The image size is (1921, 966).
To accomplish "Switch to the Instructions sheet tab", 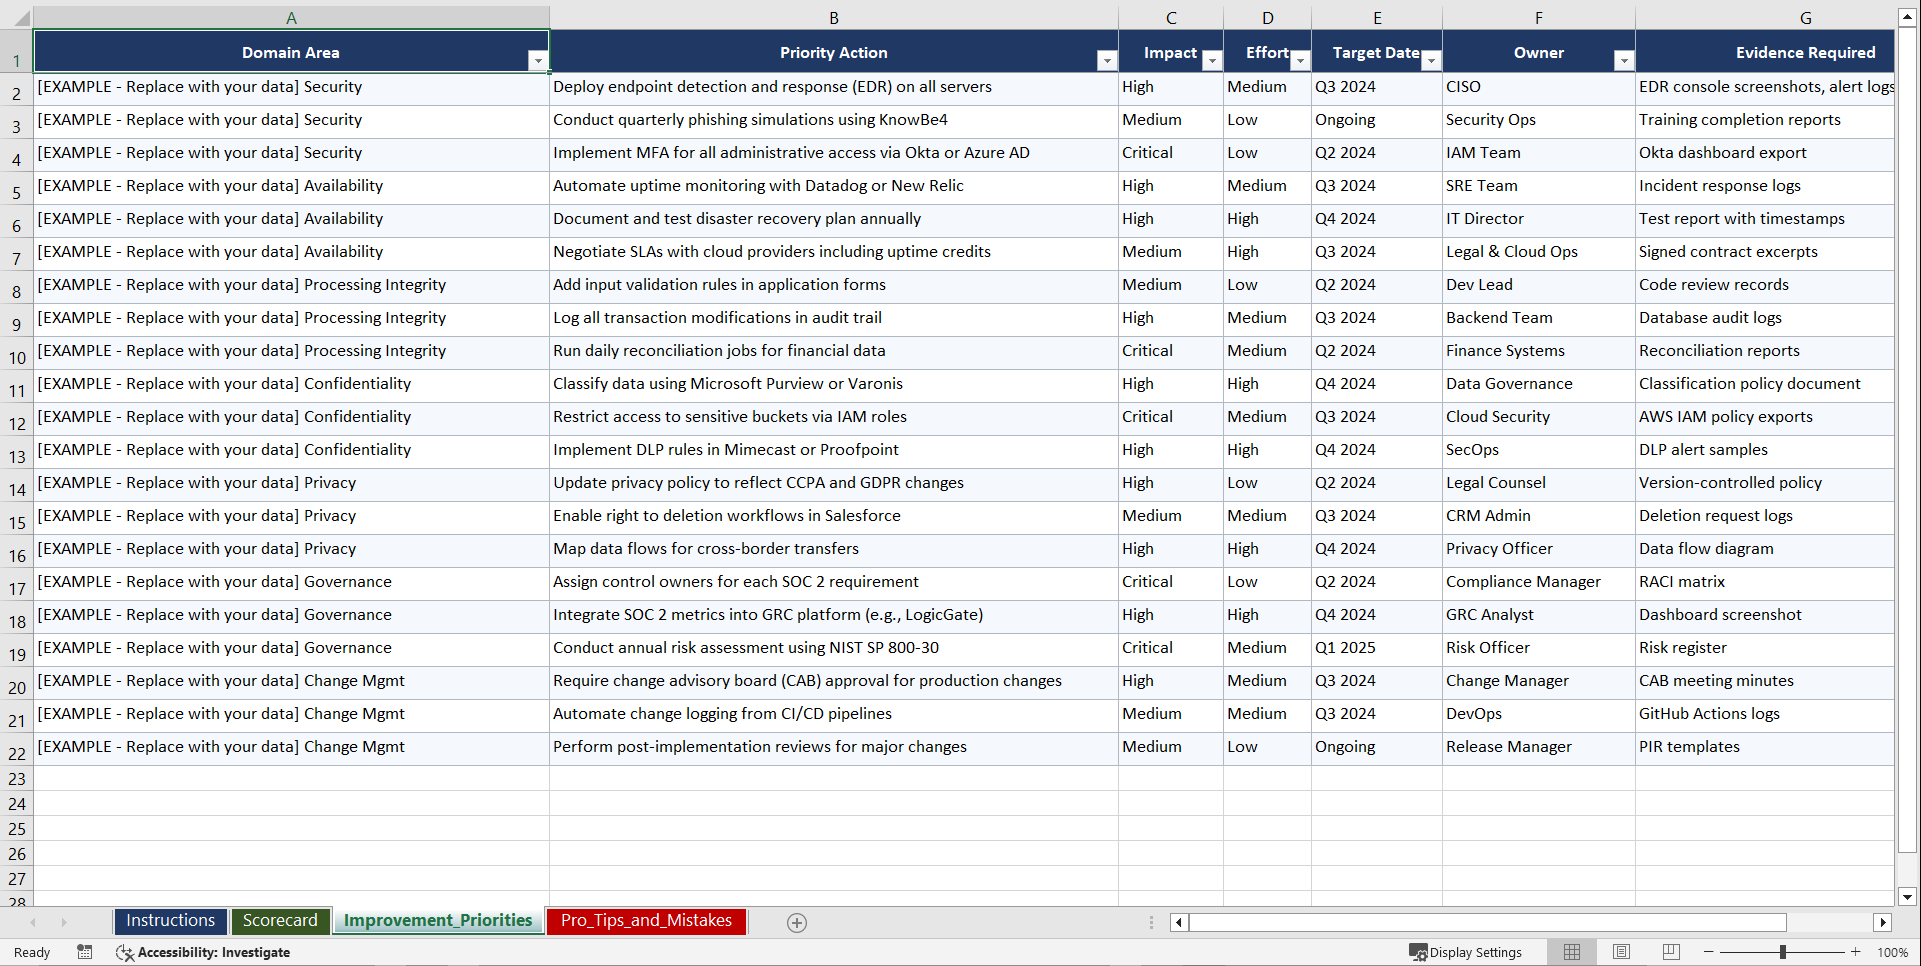I will [x=170, y=920].
